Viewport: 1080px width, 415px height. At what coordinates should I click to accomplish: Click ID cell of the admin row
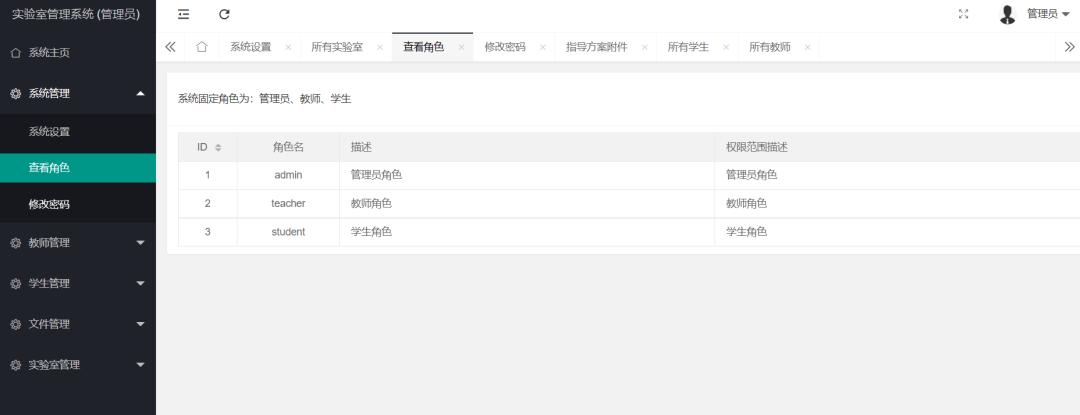point(207,175)
